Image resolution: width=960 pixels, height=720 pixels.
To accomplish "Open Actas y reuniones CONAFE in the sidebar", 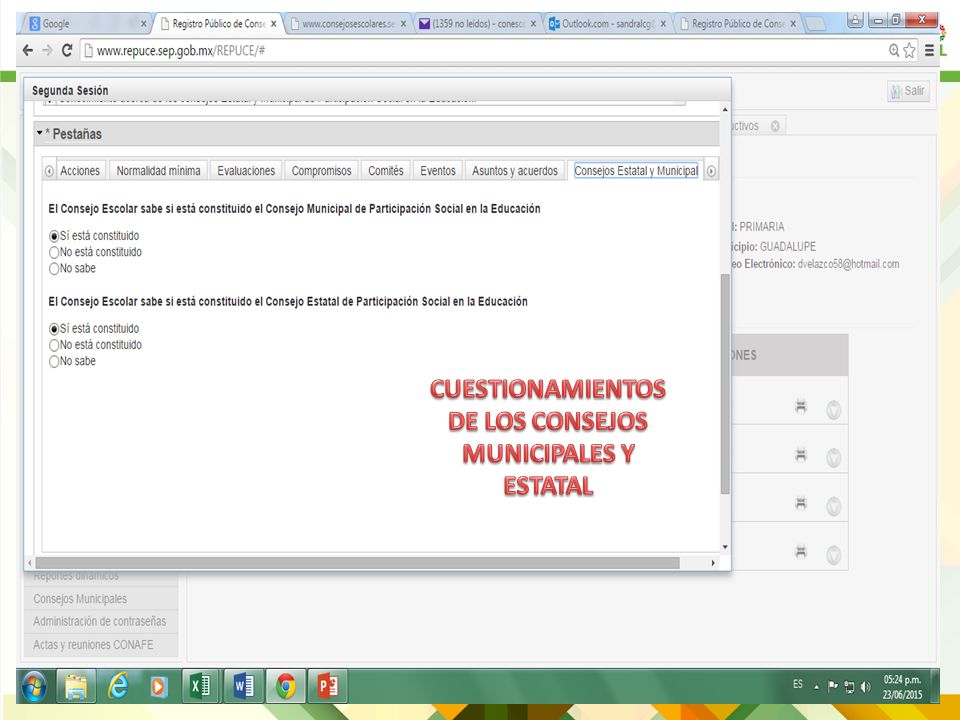I will [x=100, y=645].
